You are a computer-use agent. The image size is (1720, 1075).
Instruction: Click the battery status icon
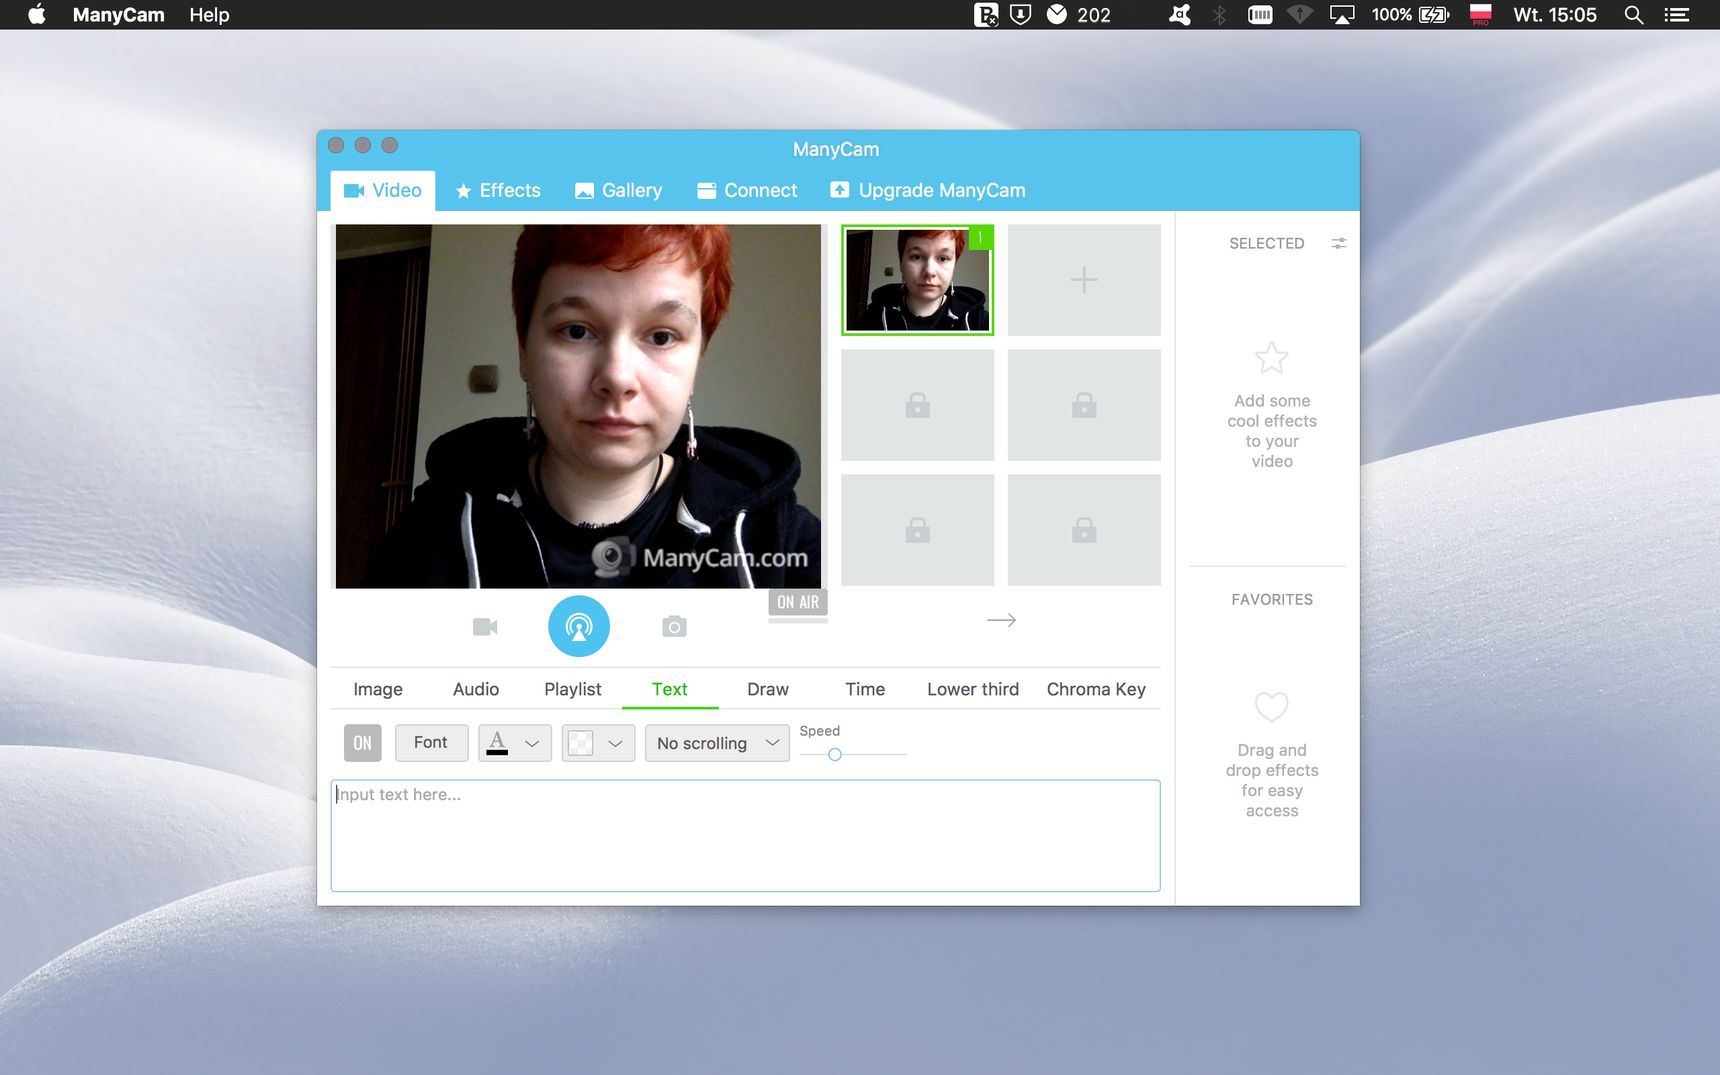coord(1434,14)
